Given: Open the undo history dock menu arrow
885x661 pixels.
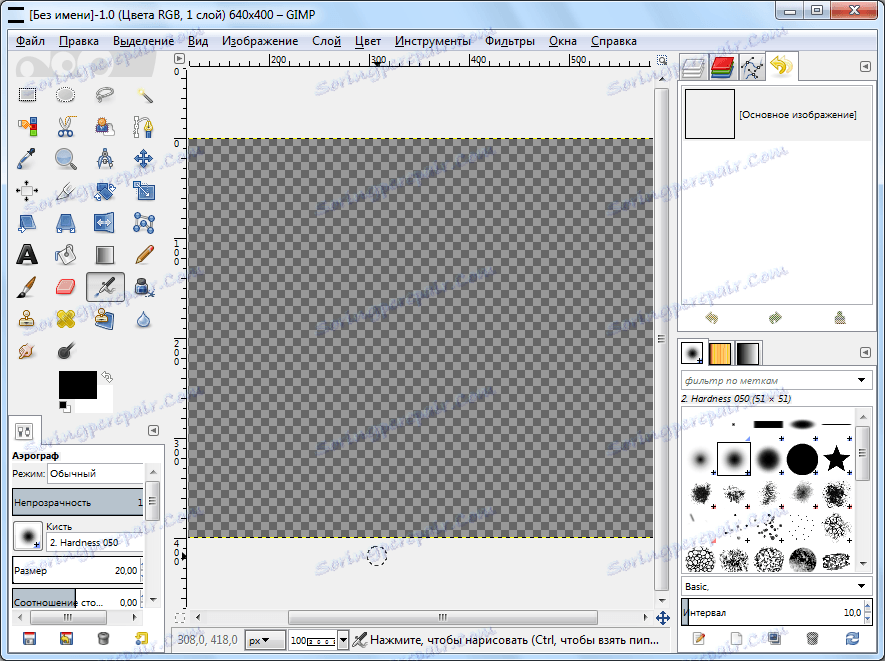Looking at the screenshot, I should (x=865, y=67).
